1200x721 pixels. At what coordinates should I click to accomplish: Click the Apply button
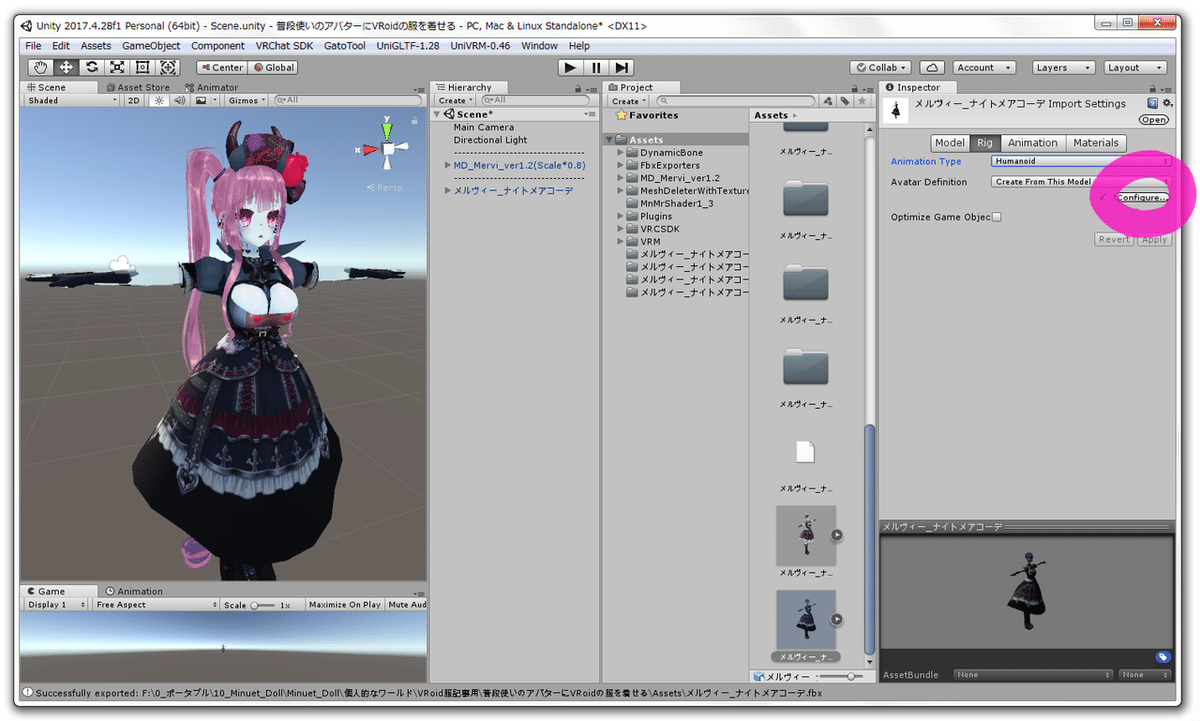1154,240
